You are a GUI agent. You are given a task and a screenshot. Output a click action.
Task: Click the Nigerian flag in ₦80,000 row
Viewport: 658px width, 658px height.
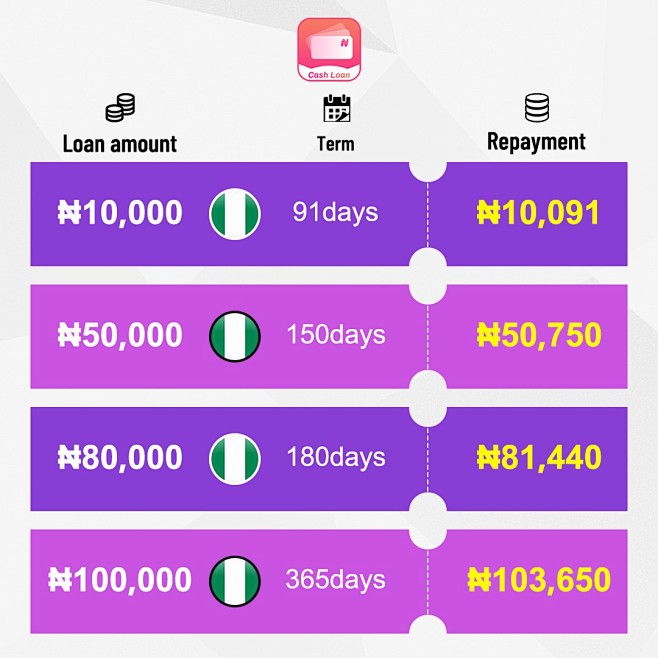pyautogui.click(x=235, y=459)
